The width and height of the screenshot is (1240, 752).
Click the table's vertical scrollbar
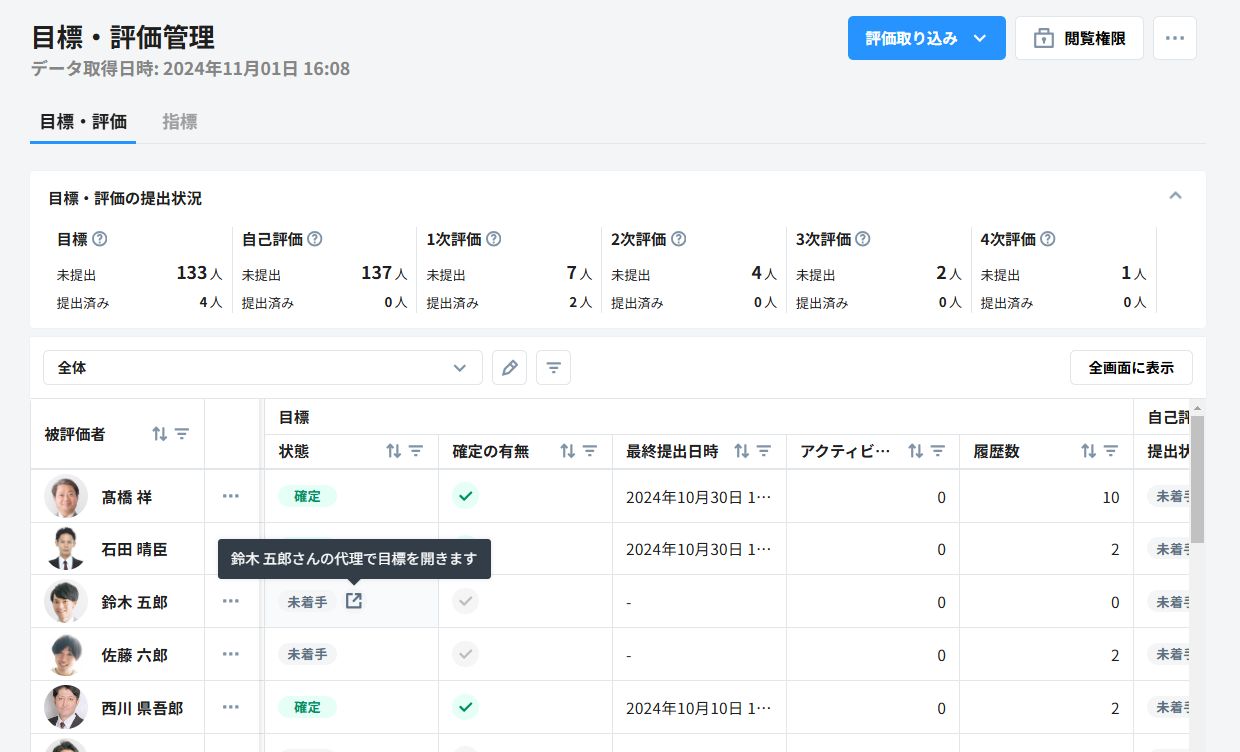[1197, 480]
